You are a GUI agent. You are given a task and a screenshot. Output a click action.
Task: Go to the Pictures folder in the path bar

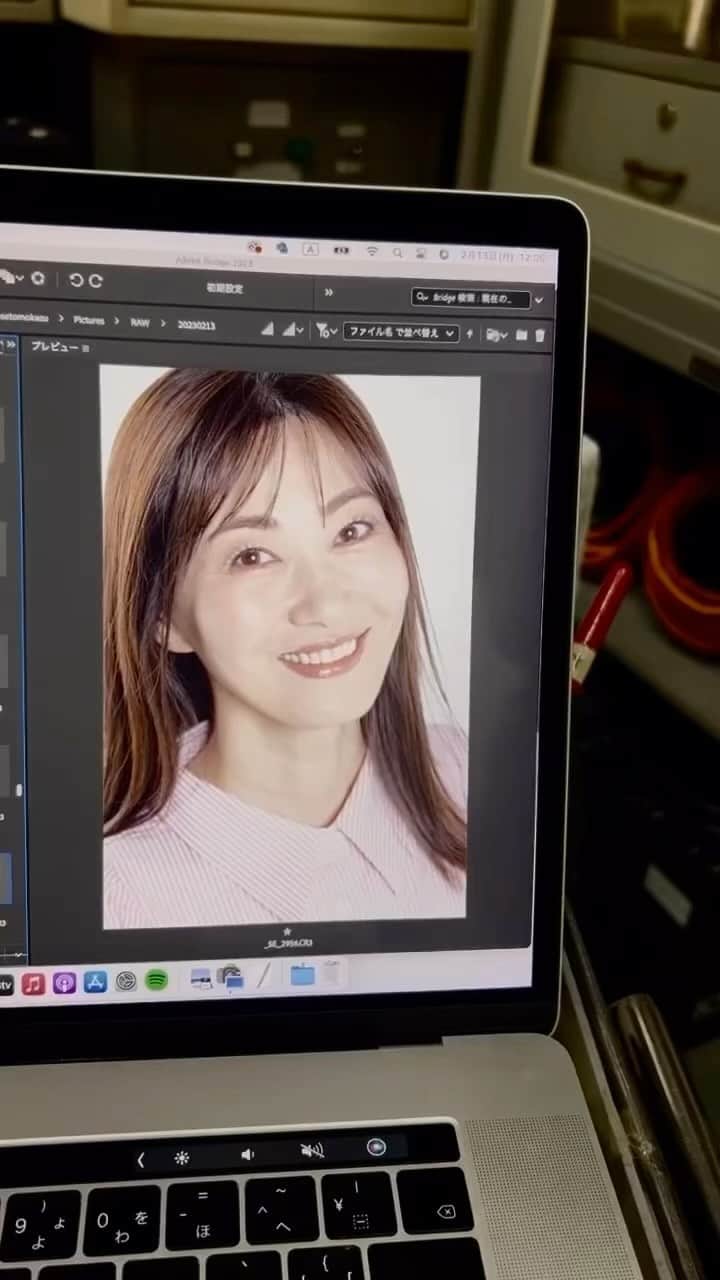(x=88, y=321)
